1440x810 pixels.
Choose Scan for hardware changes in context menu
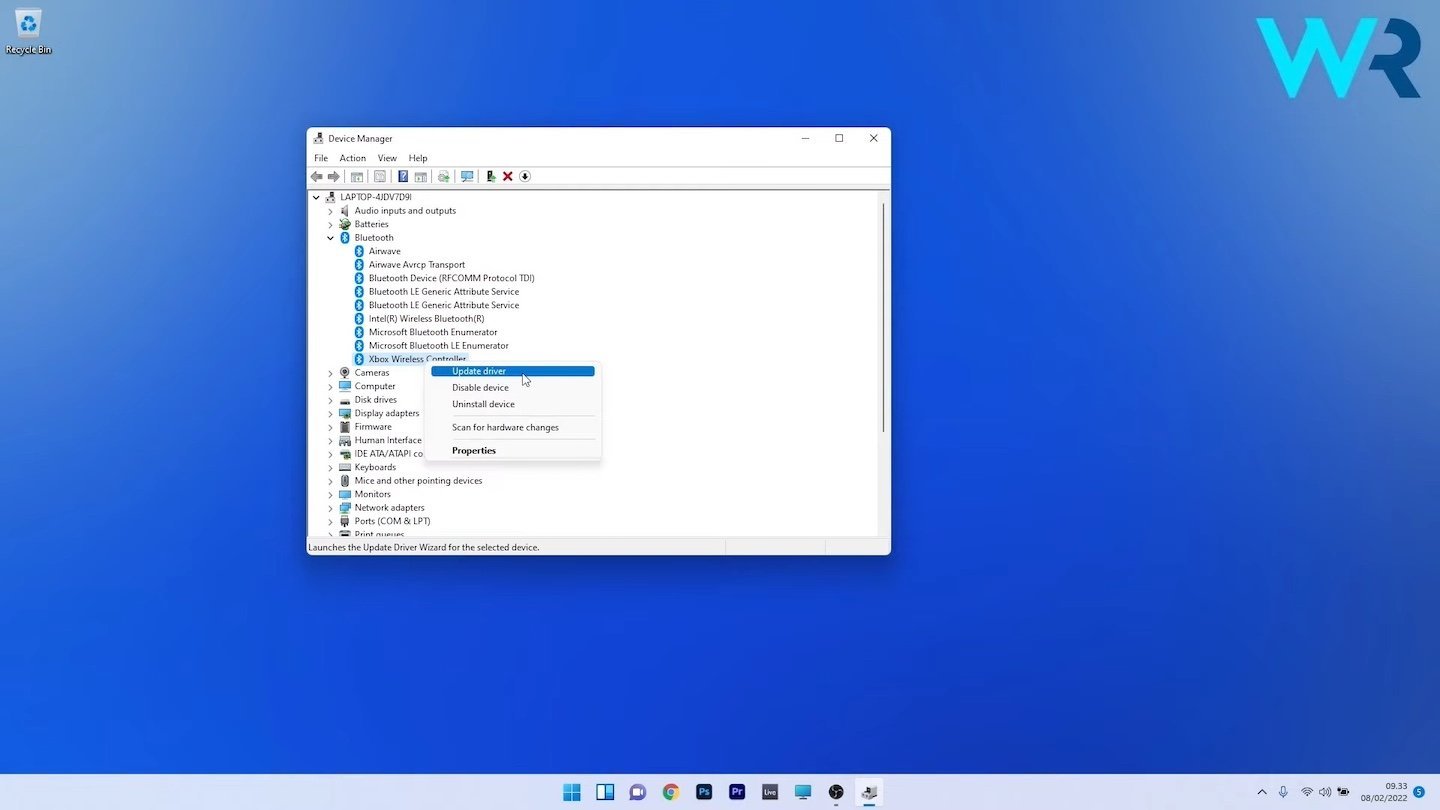click(x=513, y=427)
